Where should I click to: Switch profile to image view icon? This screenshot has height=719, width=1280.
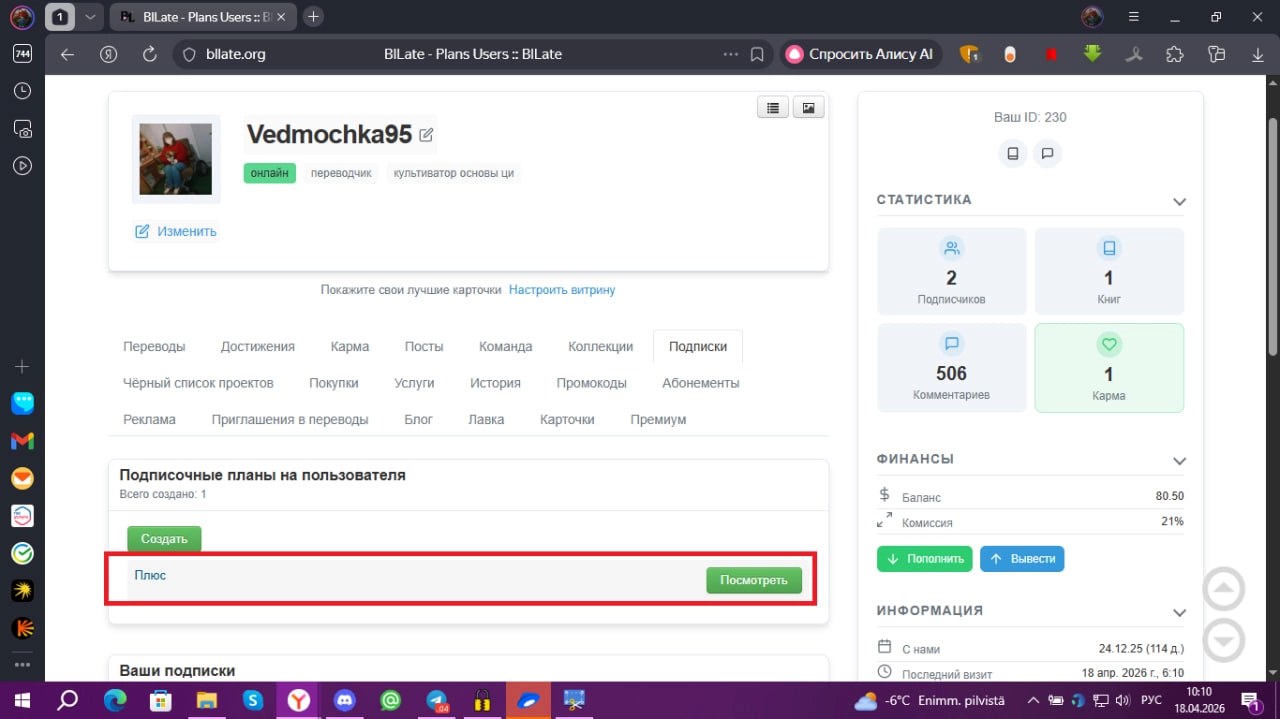(x=808, y=108)
